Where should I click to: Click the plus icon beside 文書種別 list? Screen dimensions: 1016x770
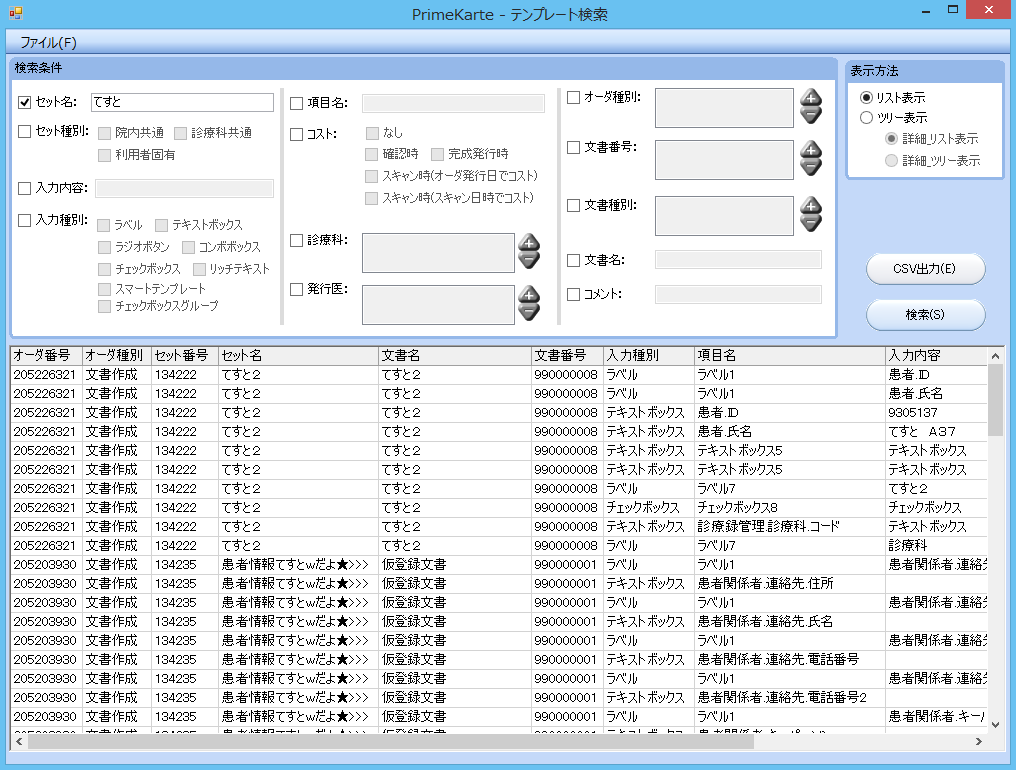tap(811, 207)
